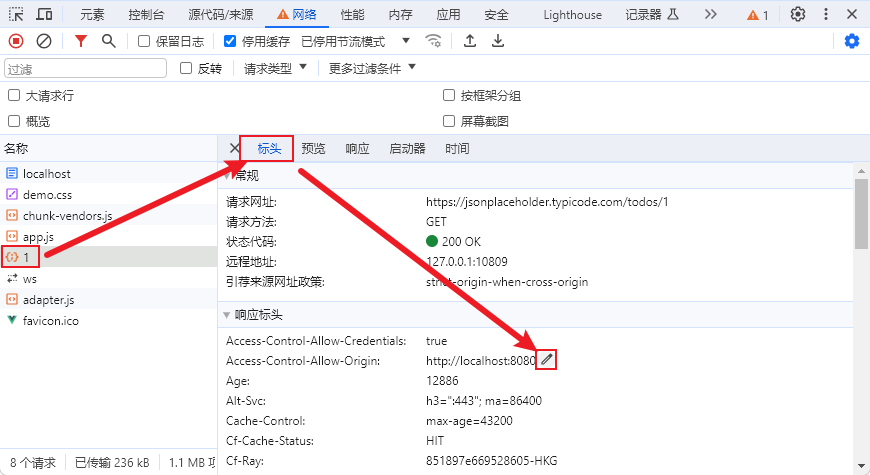
Task: Switch to the 时间 tab
Action: (457, 148)
